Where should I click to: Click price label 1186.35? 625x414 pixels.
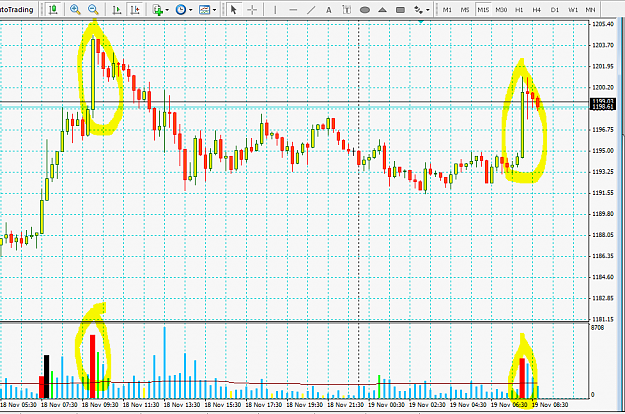603,256
